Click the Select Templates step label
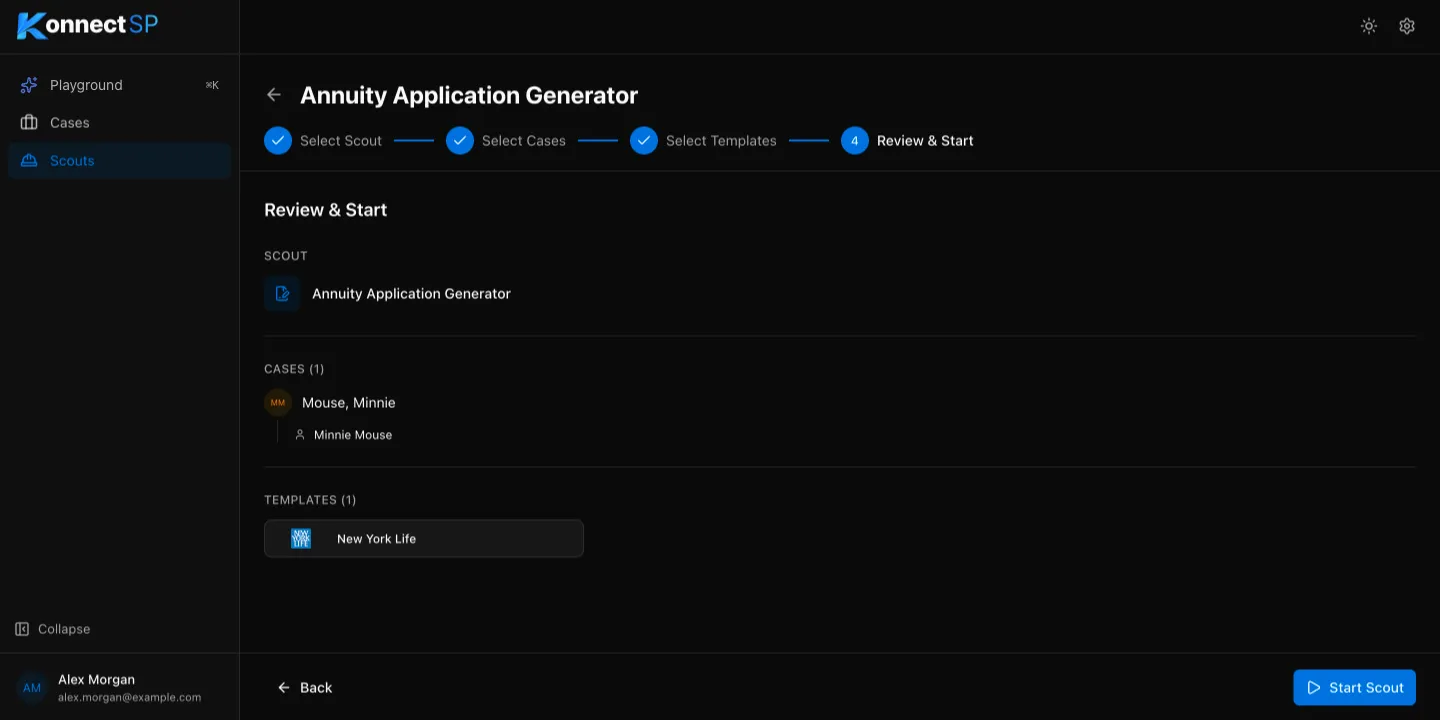The image size is (1440, 720). (721, 141)
